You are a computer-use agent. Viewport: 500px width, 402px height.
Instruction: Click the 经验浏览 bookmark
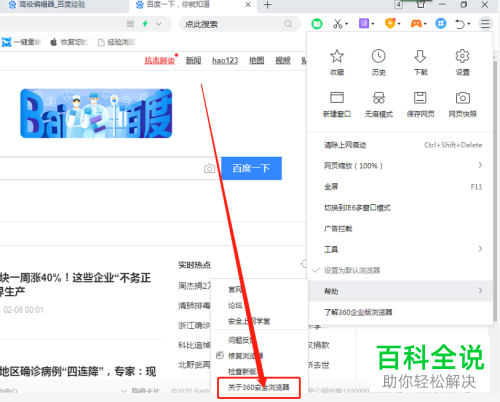pyautogui.click(x=116, y=42)
